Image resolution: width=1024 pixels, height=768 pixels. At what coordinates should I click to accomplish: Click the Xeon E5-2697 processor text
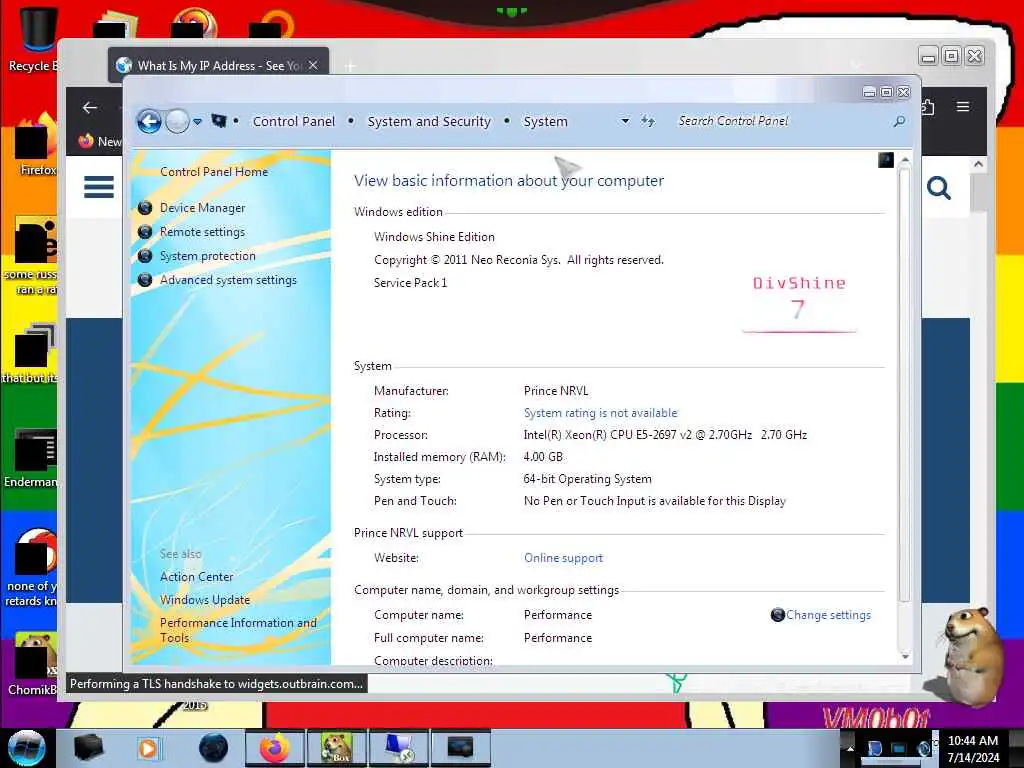pyautogui.click(x=665, y=435)
